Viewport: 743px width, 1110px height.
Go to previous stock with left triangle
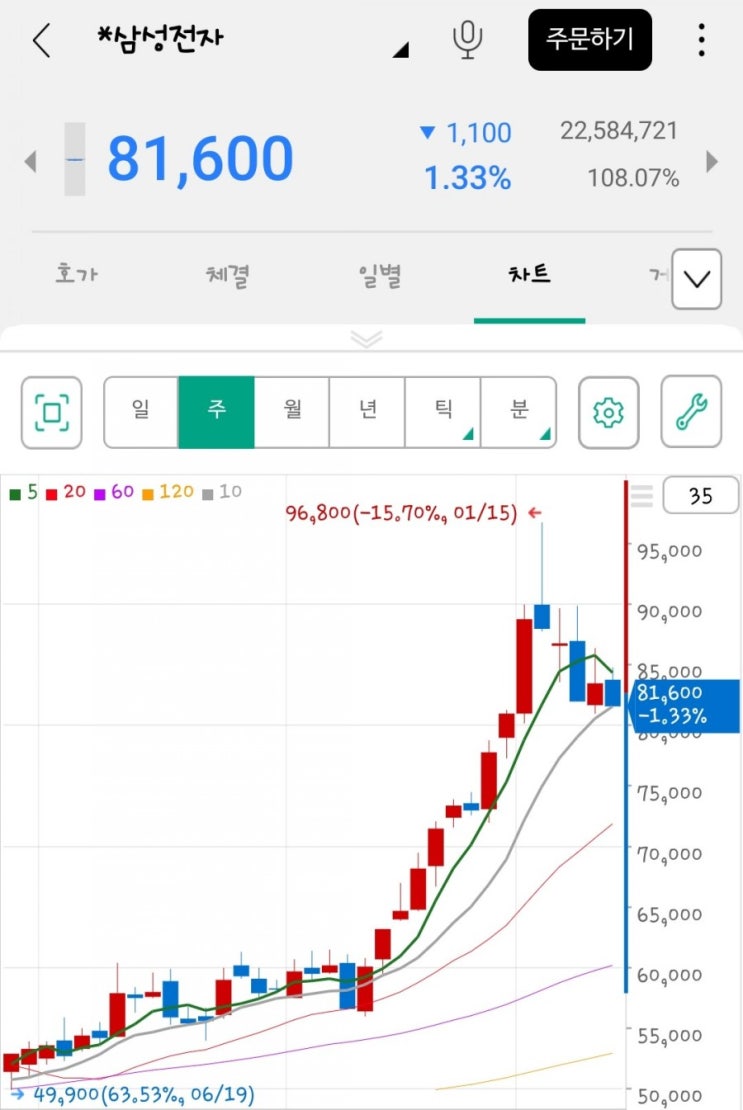[x=30, y=161]
